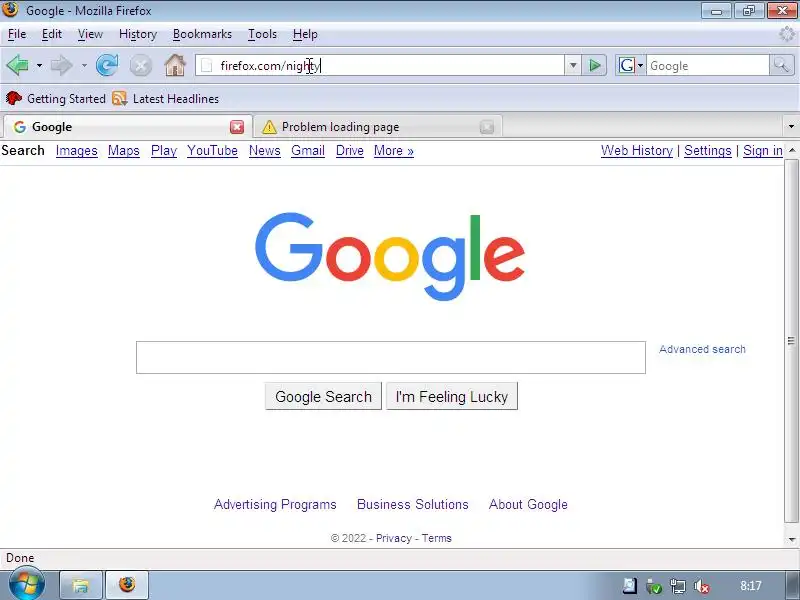Click the Windows Start orb

[x=27, y=584]
